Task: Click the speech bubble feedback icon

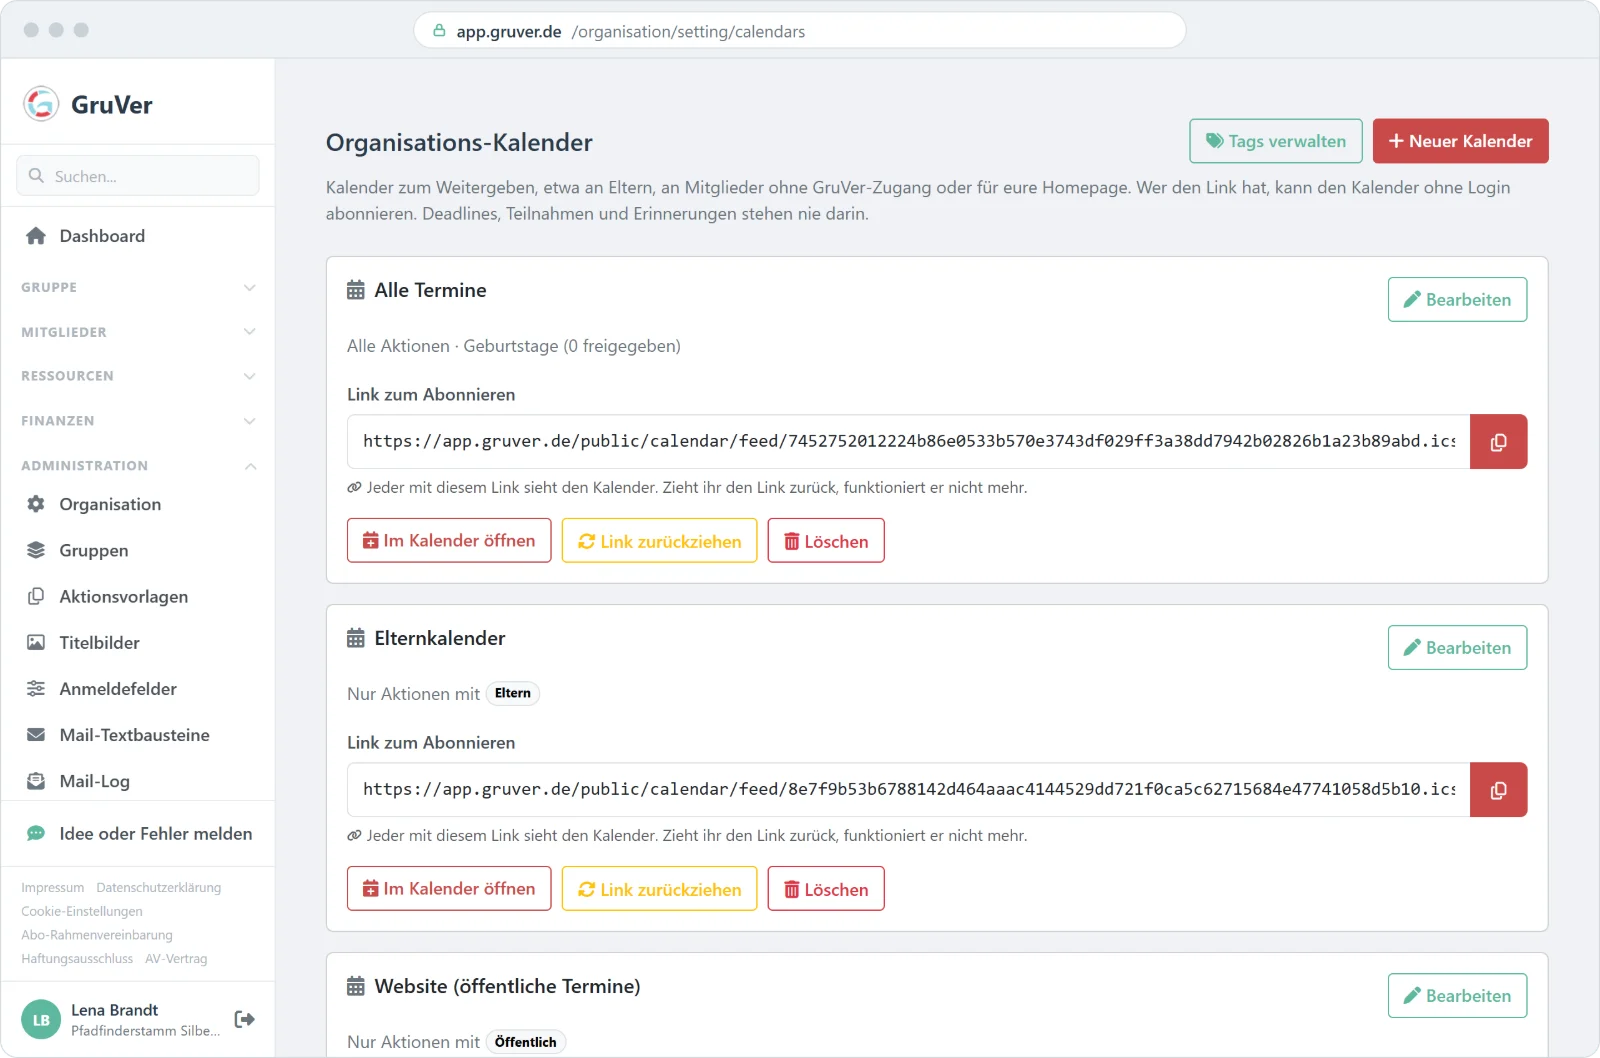Action: pyautogui.click(x=36, y=833)
